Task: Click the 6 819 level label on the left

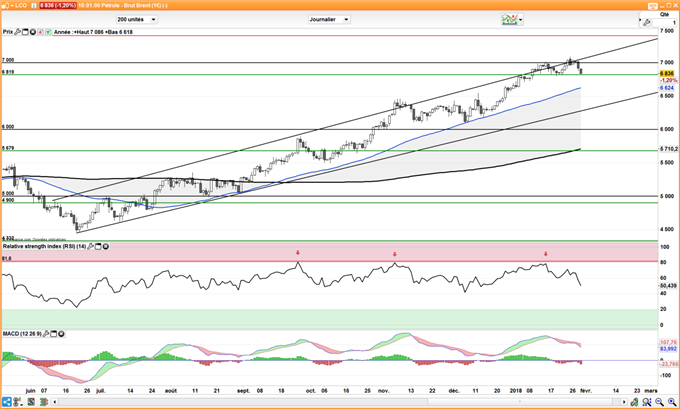Action: [x=8, y=72]
